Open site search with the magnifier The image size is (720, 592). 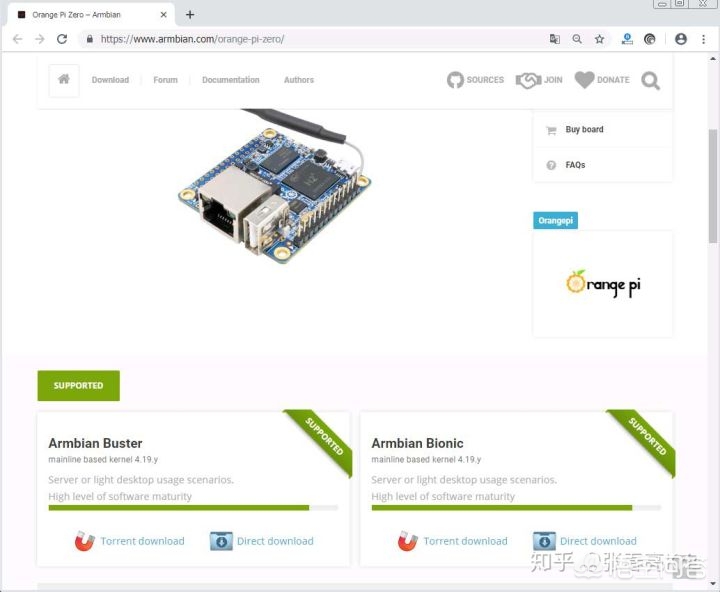tap(651, 81)
